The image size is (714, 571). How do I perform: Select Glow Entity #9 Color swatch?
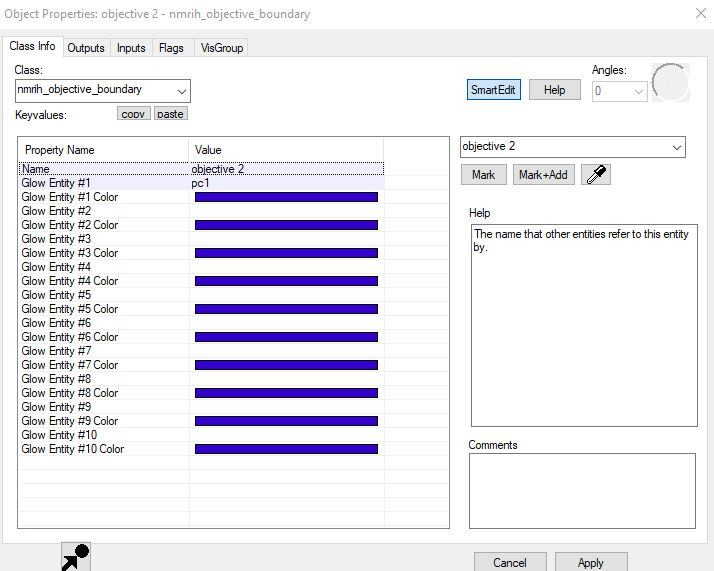(x=286, y=421)
